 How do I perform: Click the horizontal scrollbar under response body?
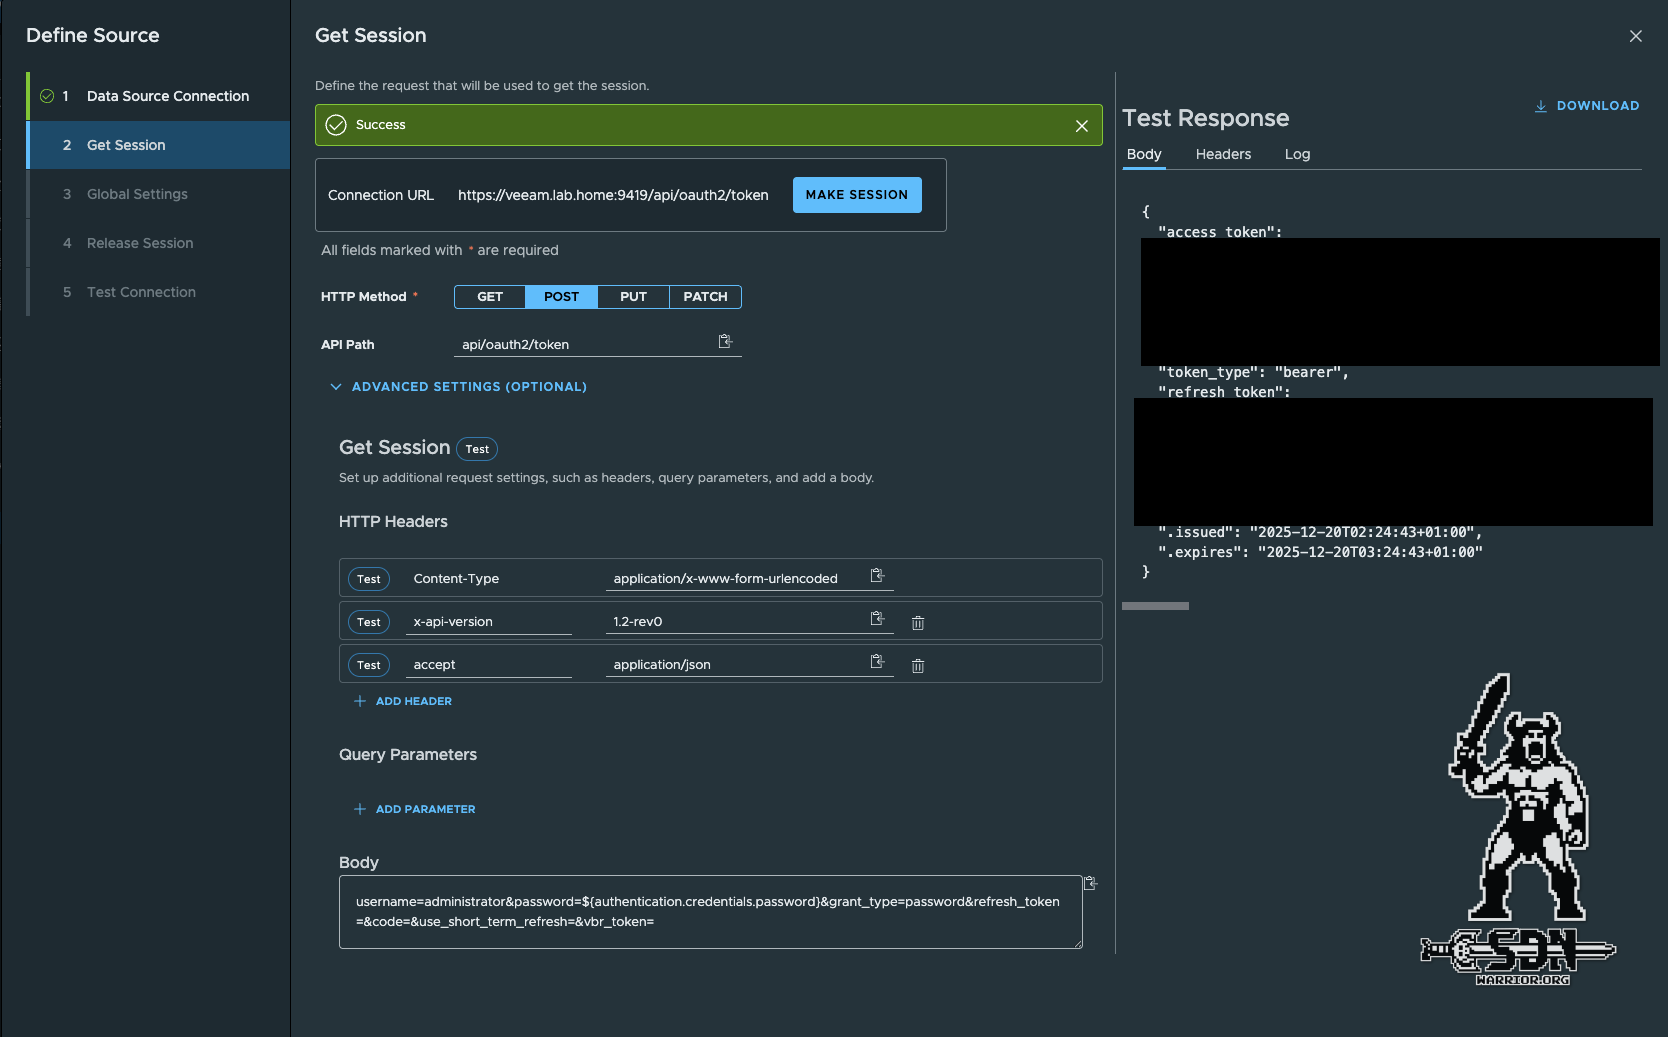coord(1155,606)
